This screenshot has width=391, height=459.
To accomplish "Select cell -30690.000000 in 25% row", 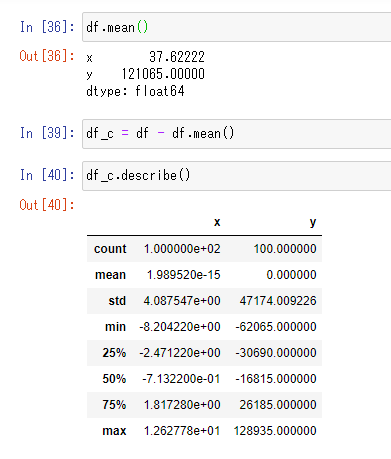I will pyautogui.click(x=276, y=353).
